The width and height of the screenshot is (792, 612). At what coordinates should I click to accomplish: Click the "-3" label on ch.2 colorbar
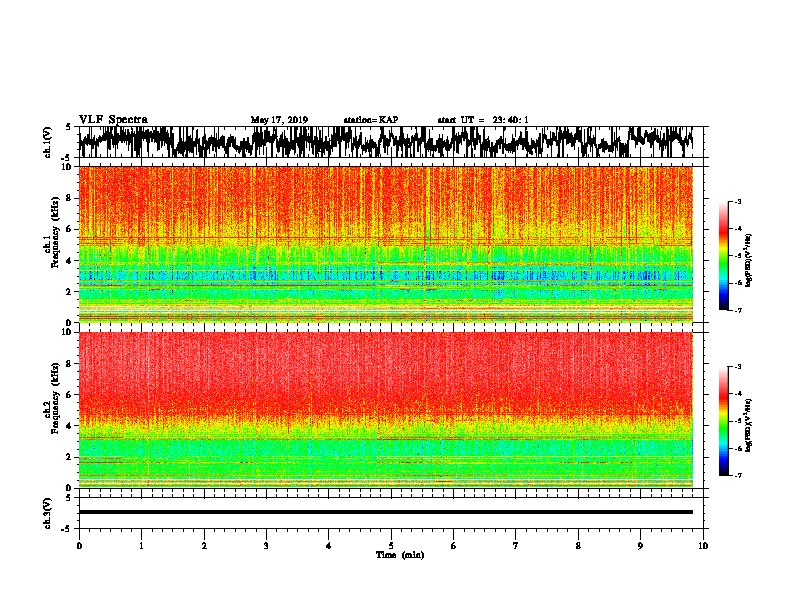(x=737, y=367)
